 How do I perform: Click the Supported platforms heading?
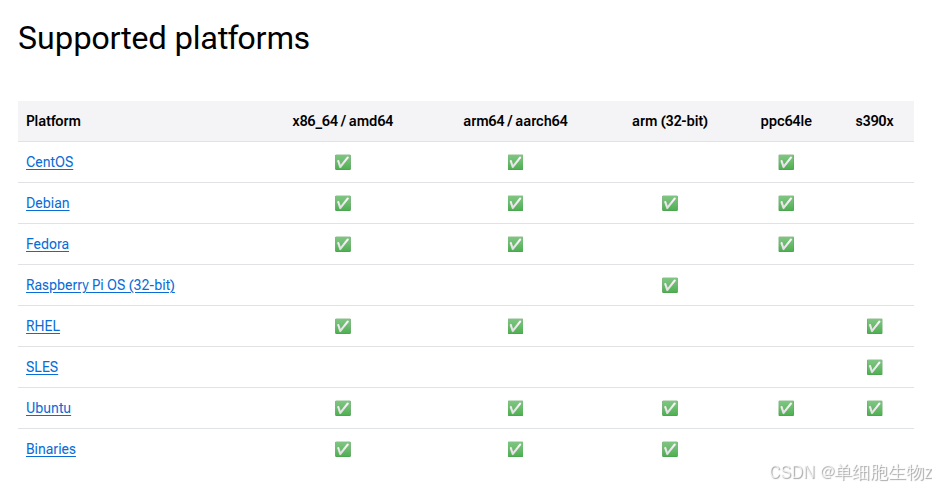coord(164,38)
